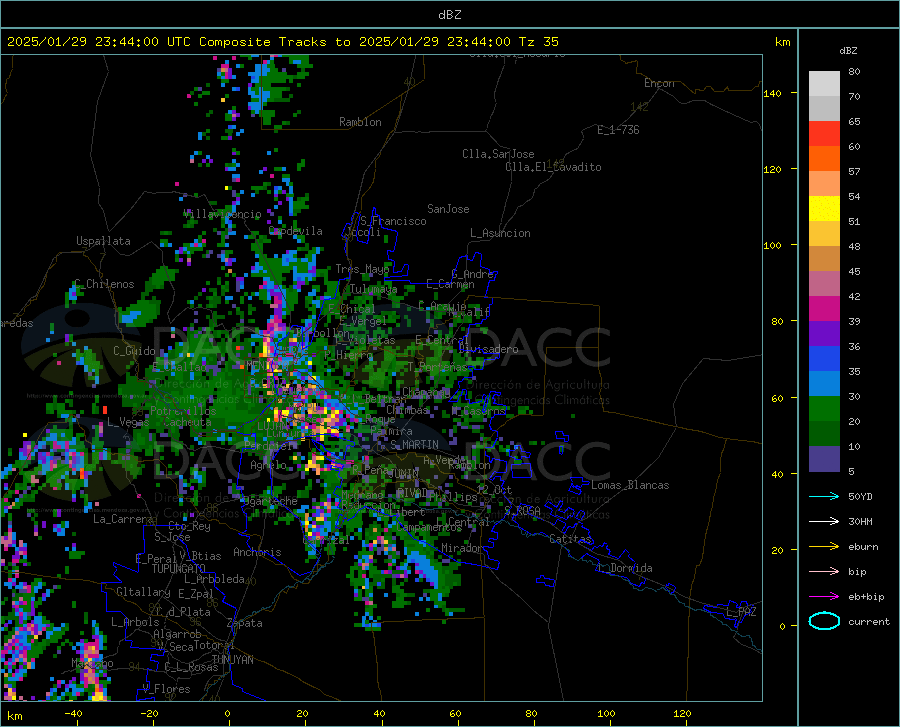Click the magenta eb+bip arrow icon
The height and width of the screenshot is (727, 900).
(x=824, y=597)
